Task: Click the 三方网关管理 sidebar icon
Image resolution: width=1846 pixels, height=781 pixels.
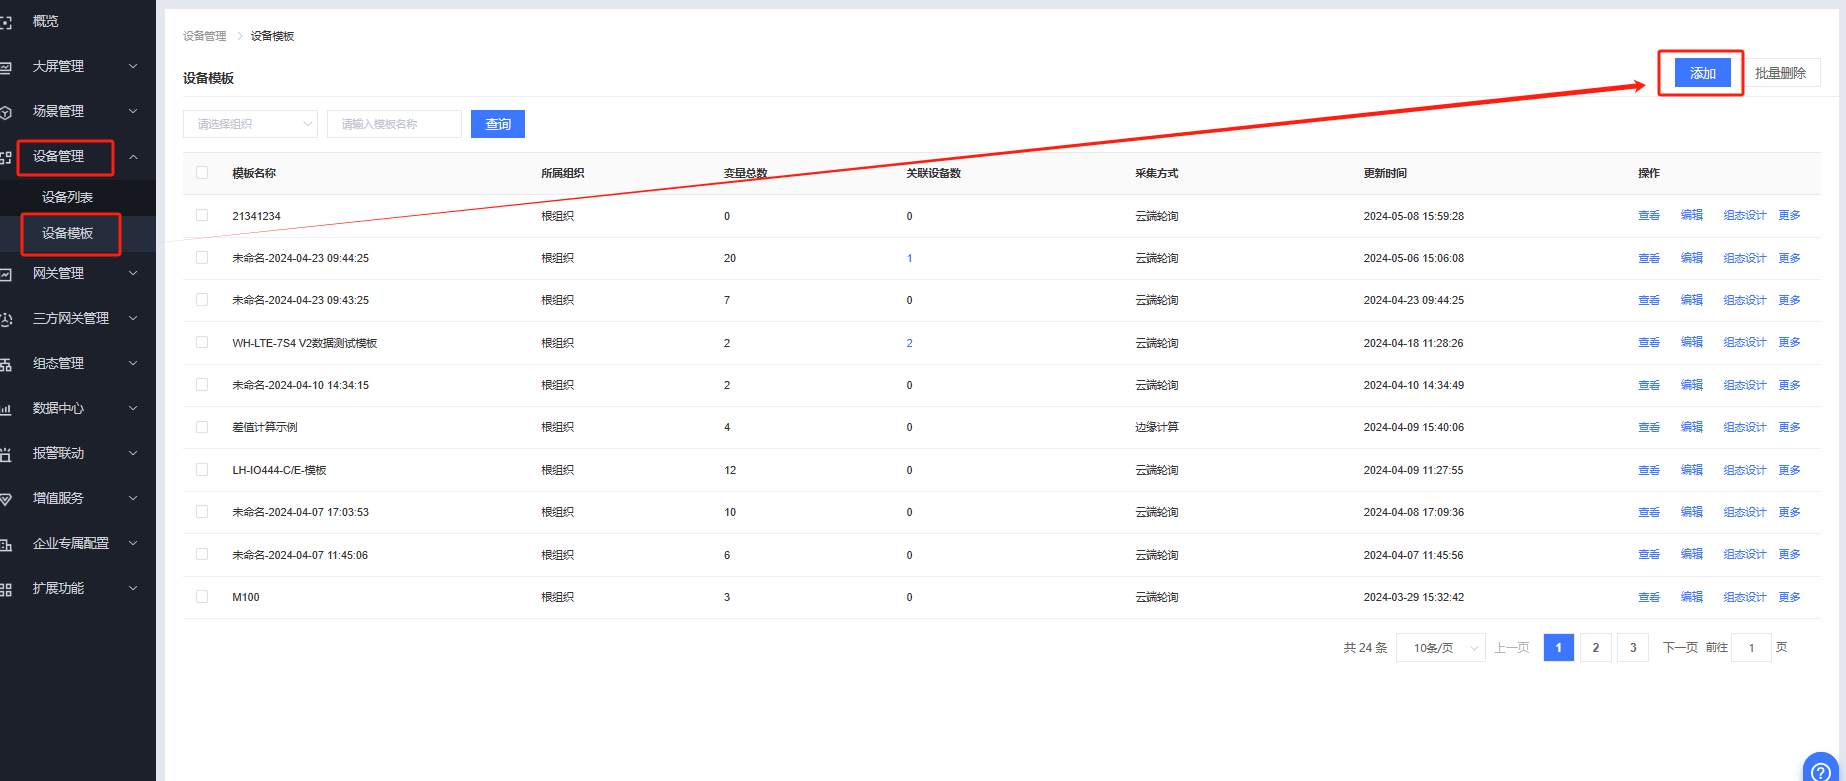Action: [6, 319]
